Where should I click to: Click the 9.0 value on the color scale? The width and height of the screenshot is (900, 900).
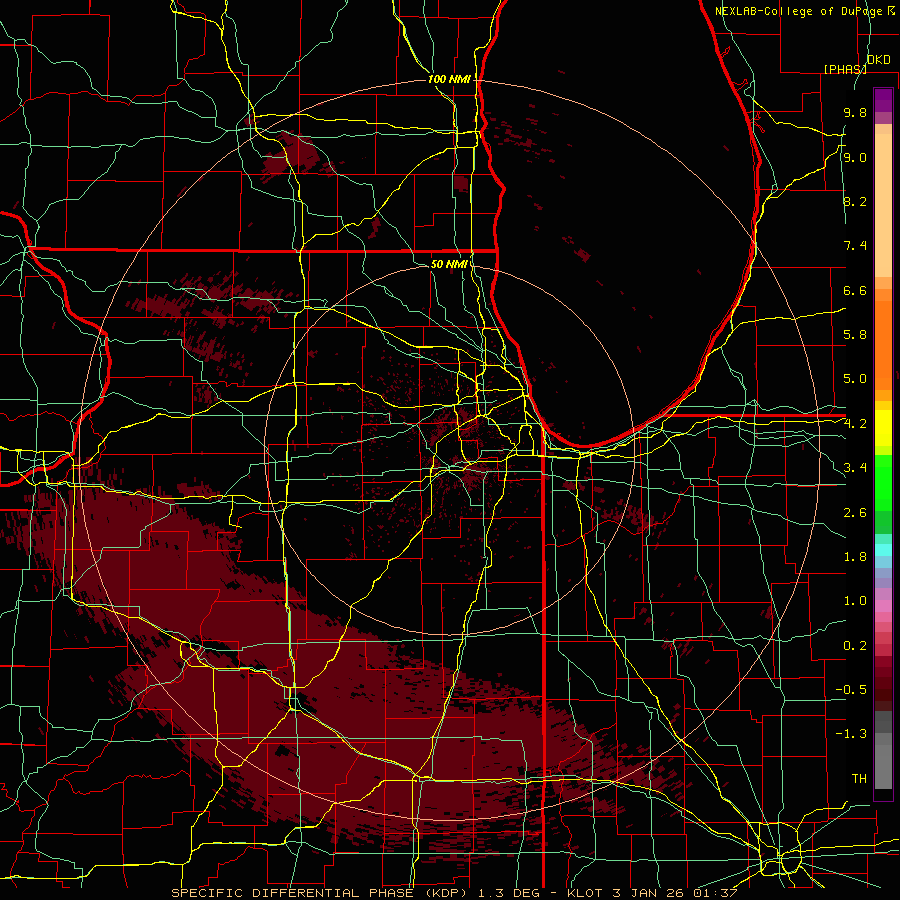[855, 157]
